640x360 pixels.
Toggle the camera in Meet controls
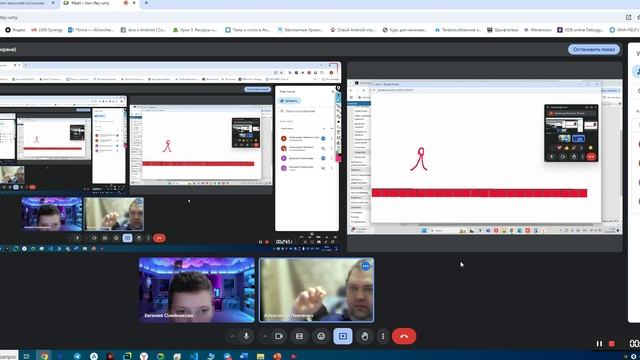tap(279, 336)
